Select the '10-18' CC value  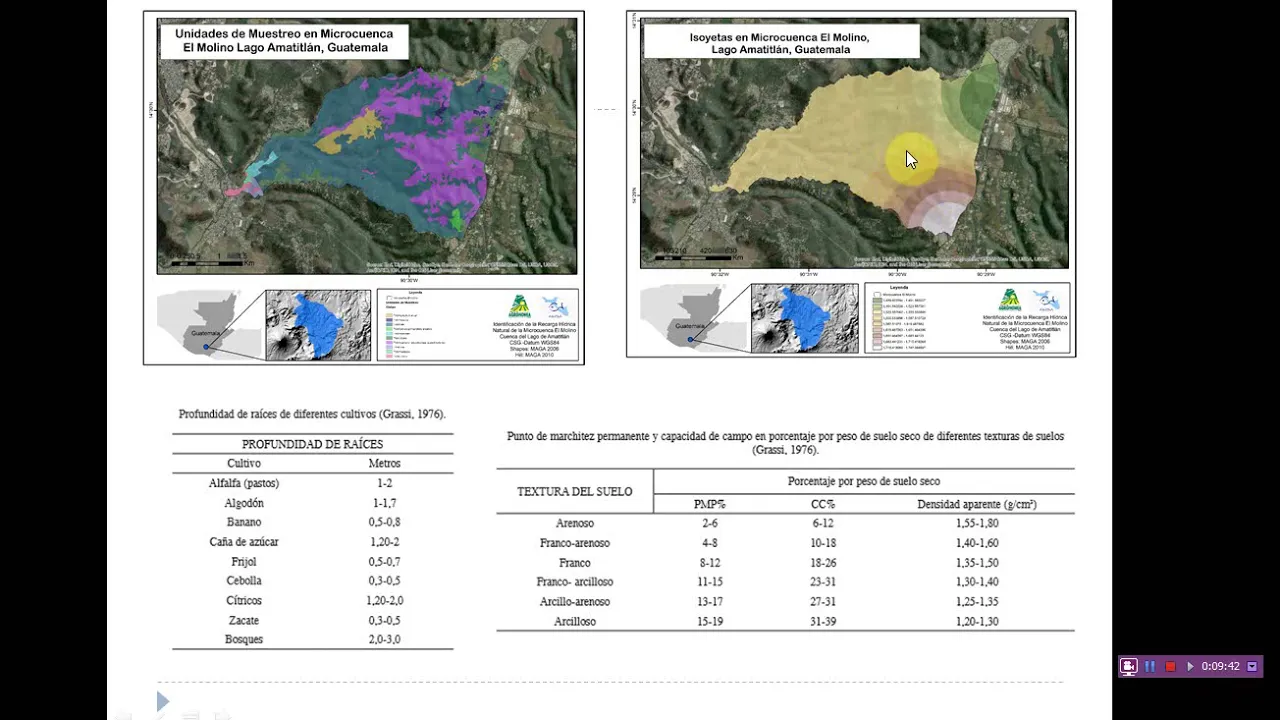(823, 543)
